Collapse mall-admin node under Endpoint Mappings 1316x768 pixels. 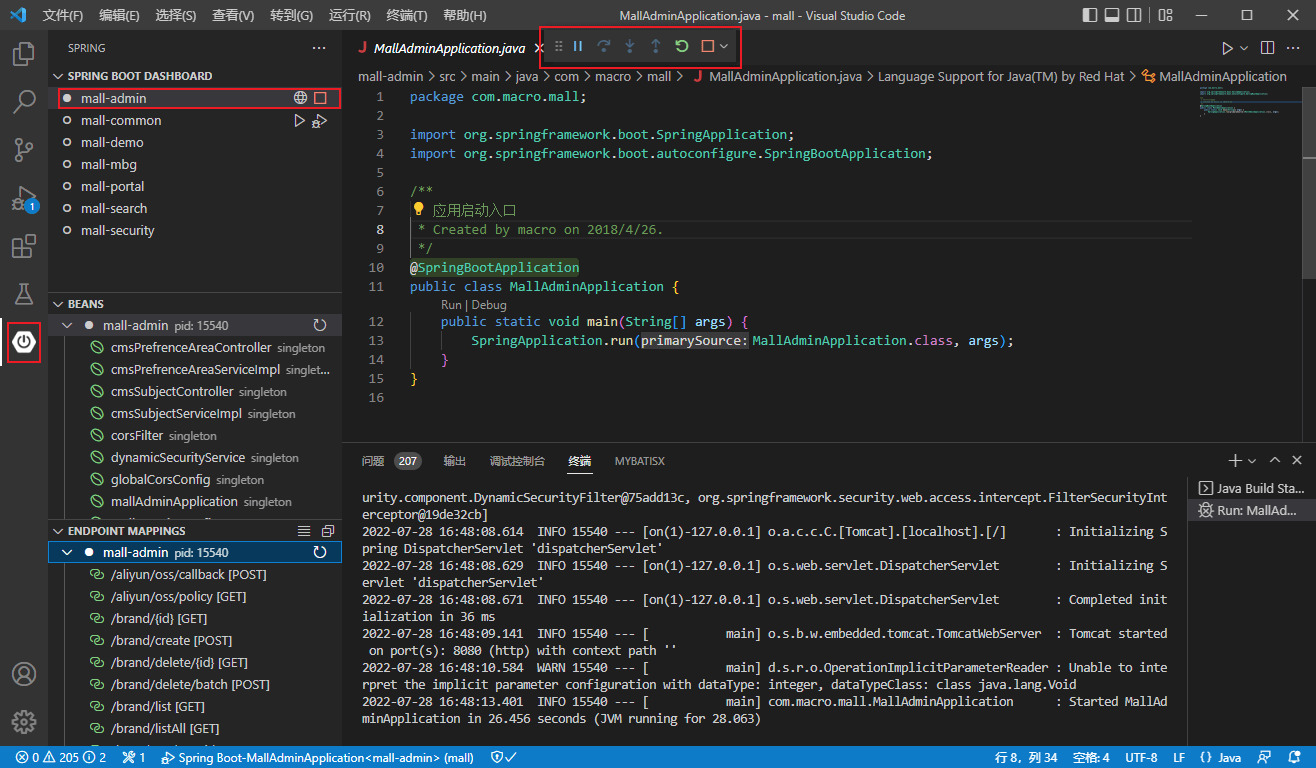coord(67,552)
